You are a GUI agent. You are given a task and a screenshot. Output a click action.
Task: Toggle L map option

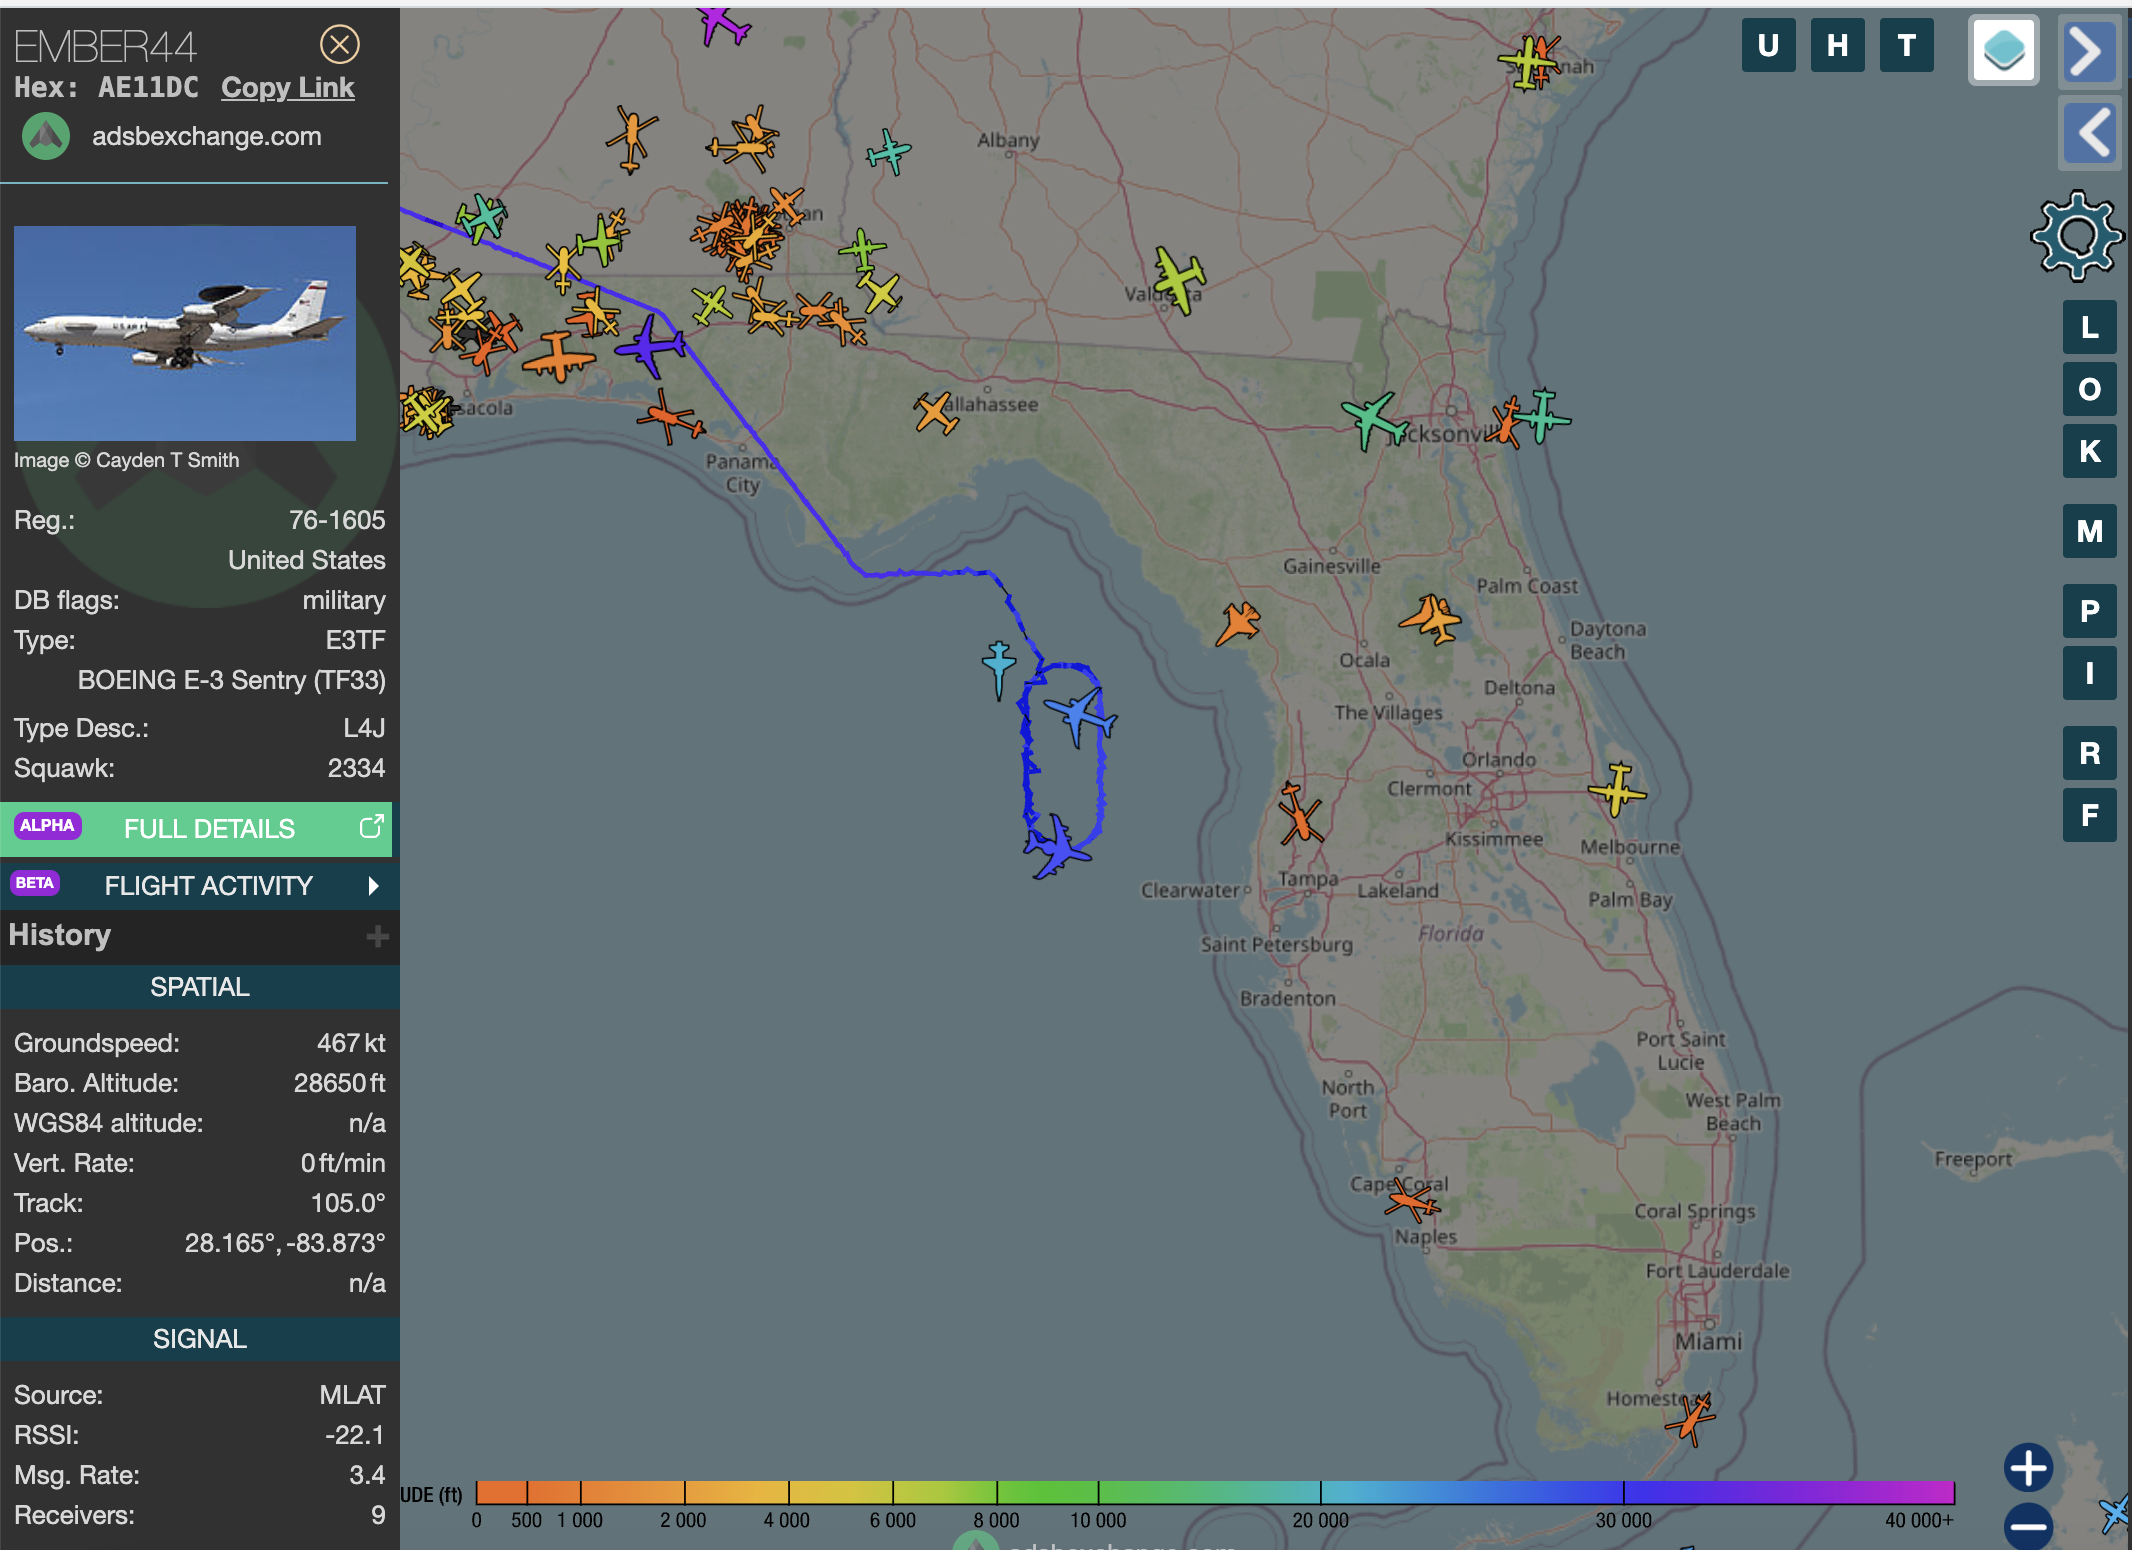coord(2089,328)
